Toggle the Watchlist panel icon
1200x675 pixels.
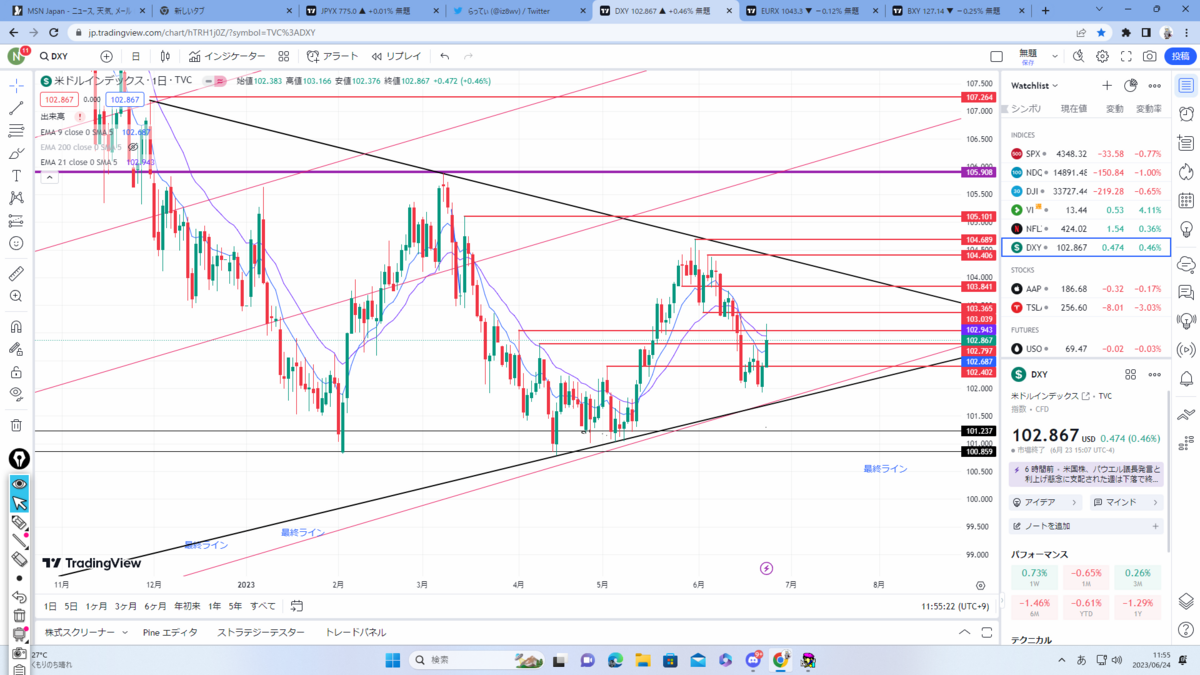pyautogui.click(x=1186, y=85)
